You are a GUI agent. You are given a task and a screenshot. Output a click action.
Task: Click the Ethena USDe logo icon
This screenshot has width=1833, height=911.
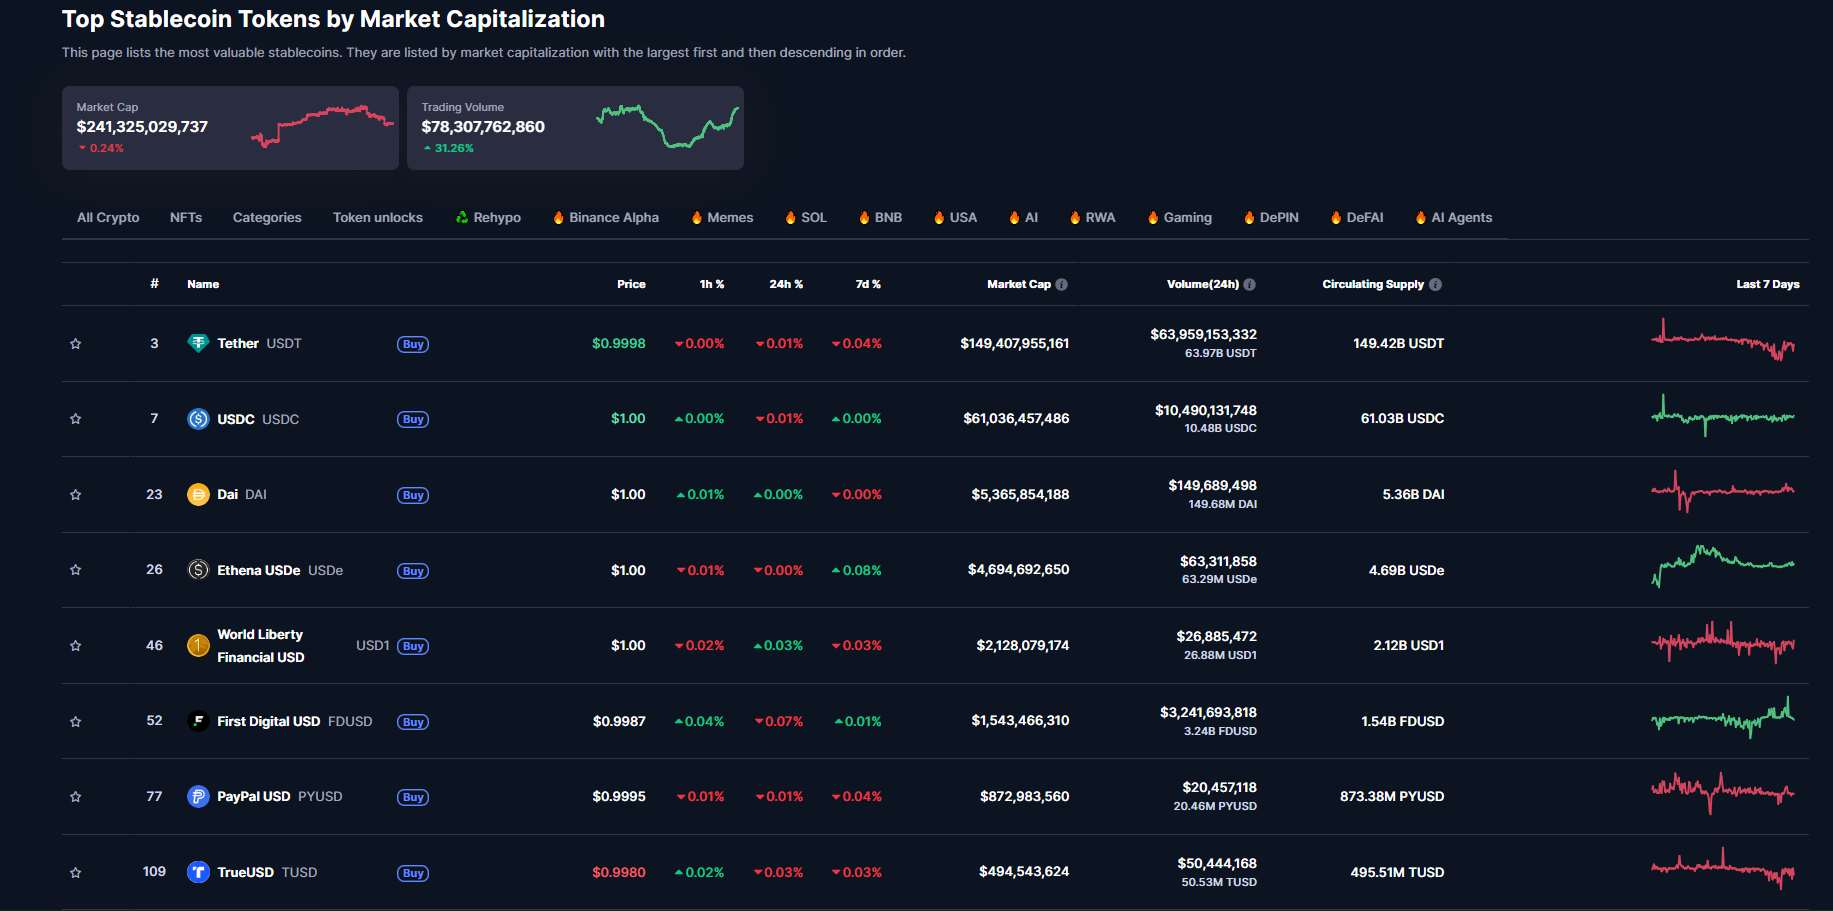tap(198, 570)
